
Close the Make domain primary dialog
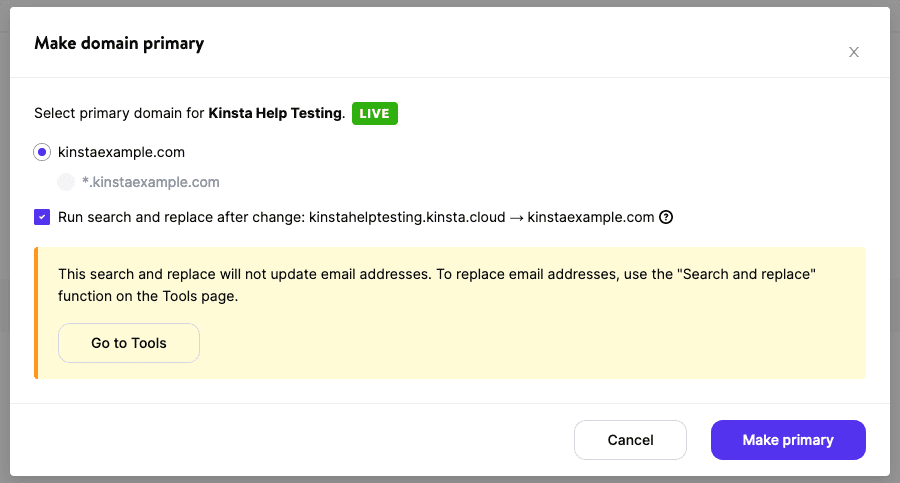(x=853, y=52)
